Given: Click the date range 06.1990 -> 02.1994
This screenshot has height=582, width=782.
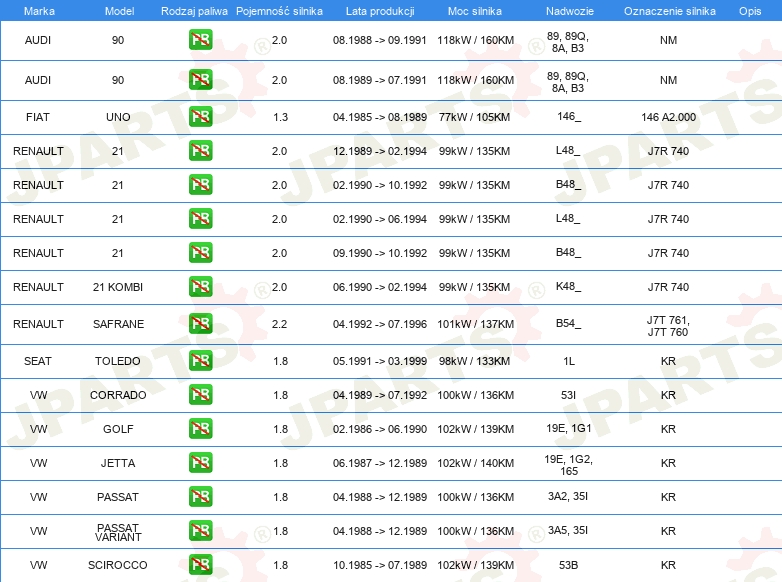Looking at the screenshot, I should pyautogui.click(x=380, y=287).
